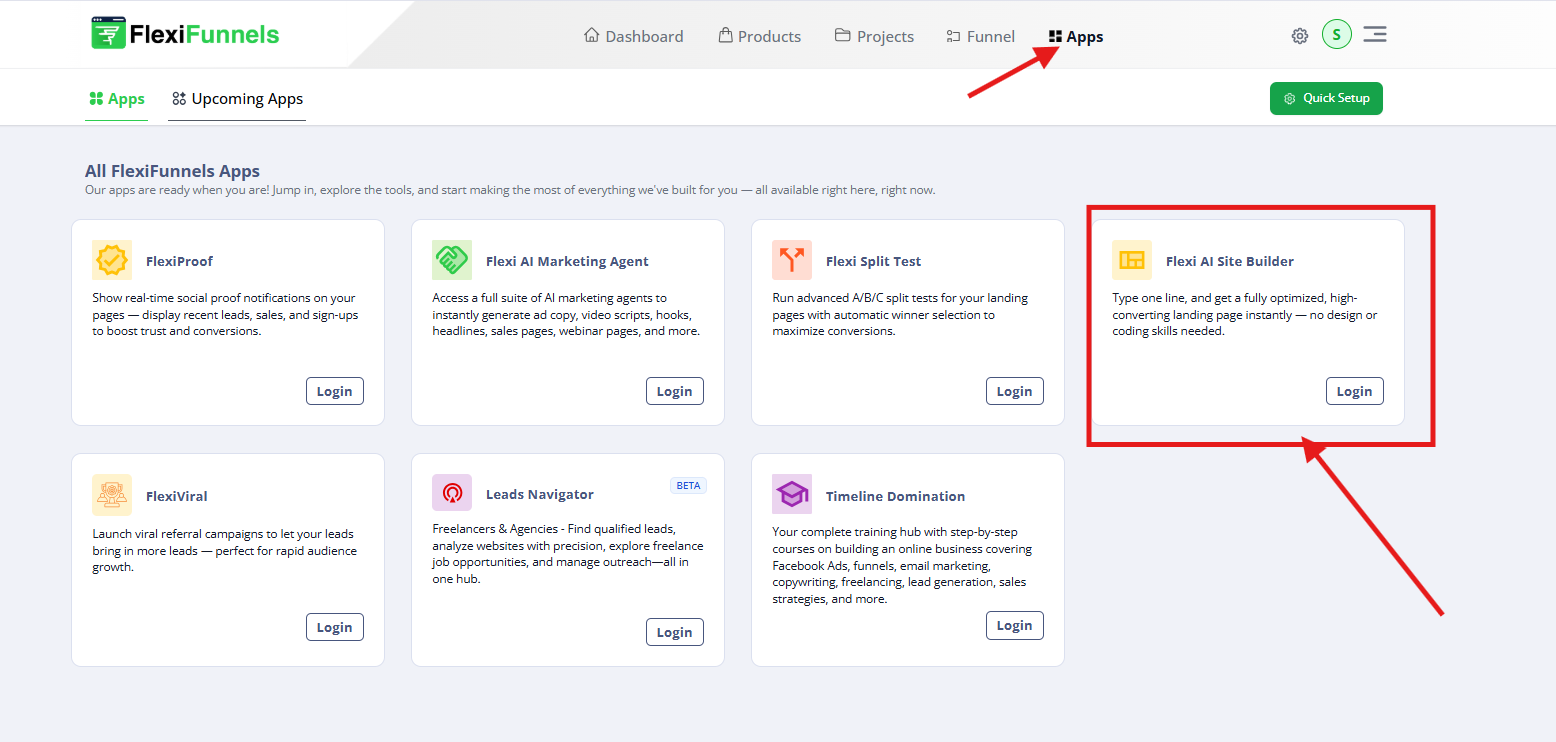The height and width of the screenshot is (742, 1556).
Task: Open the hamburger menu icon
Action: coord(1375,35)
